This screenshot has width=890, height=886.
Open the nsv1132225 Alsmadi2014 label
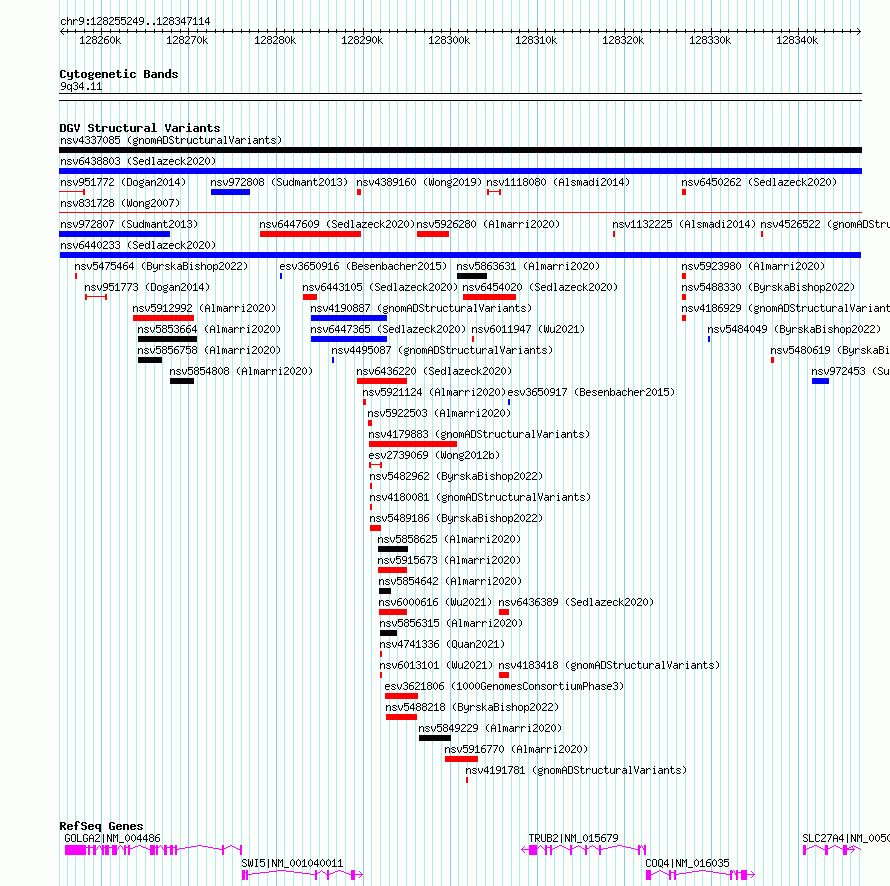click(x=684, y=224)
